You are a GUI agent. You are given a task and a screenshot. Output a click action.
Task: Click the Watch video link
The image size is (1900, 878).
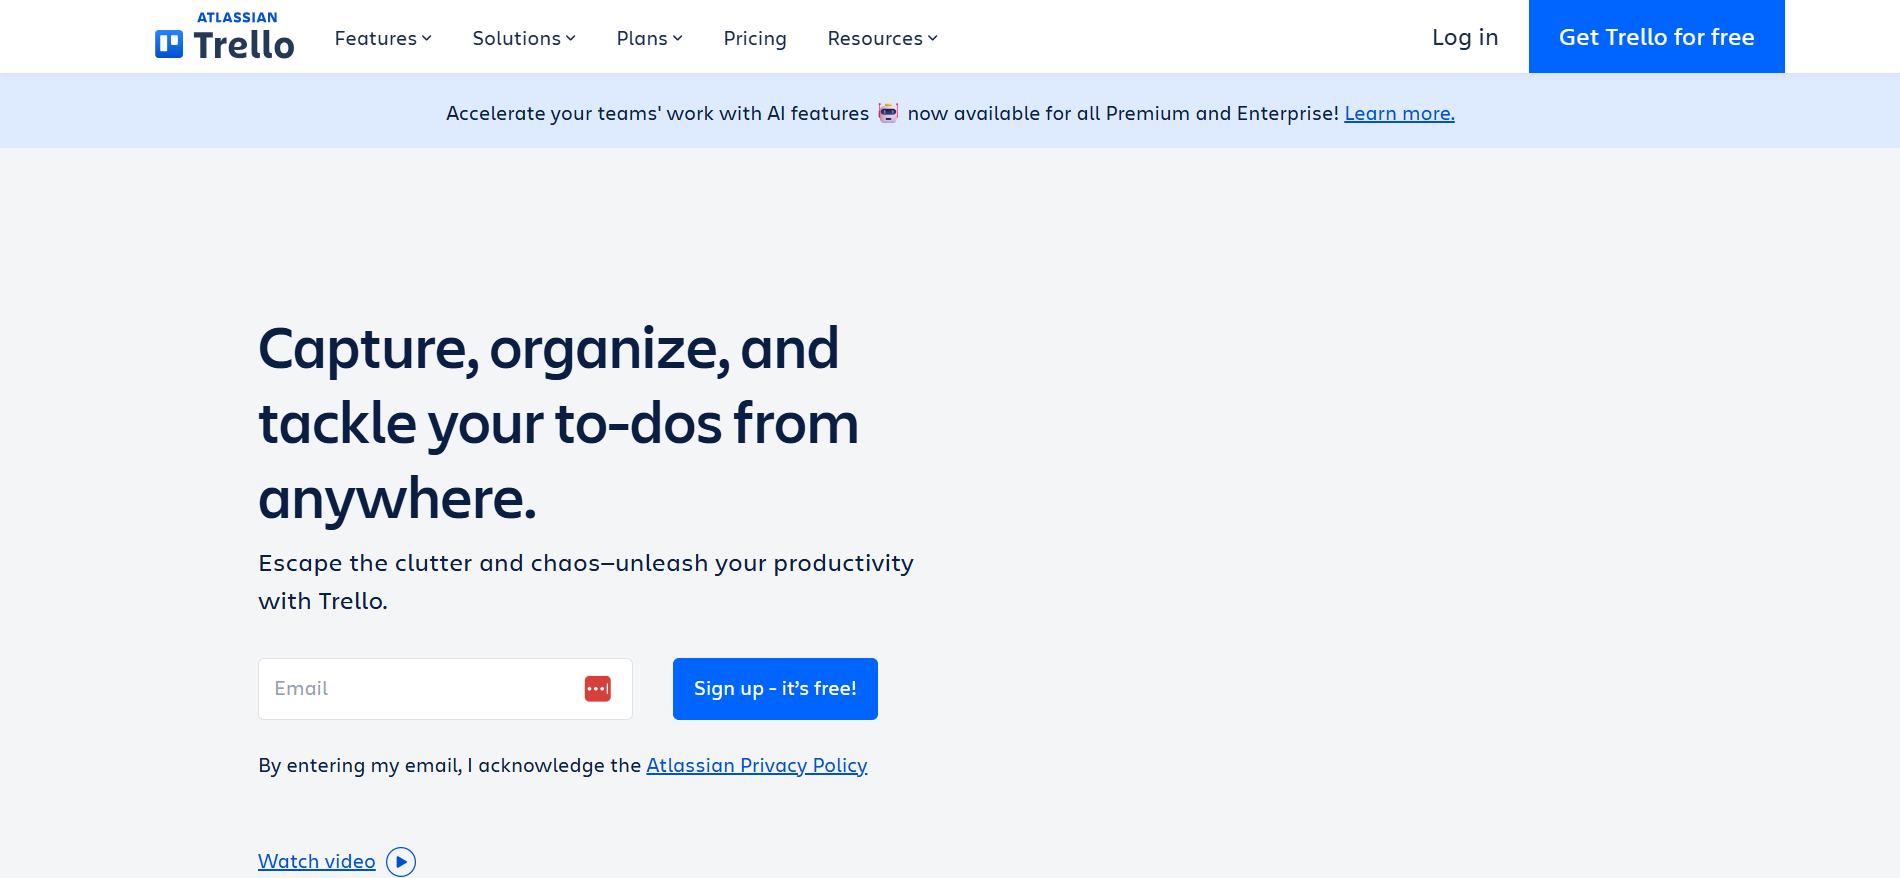tap(317, 861)
